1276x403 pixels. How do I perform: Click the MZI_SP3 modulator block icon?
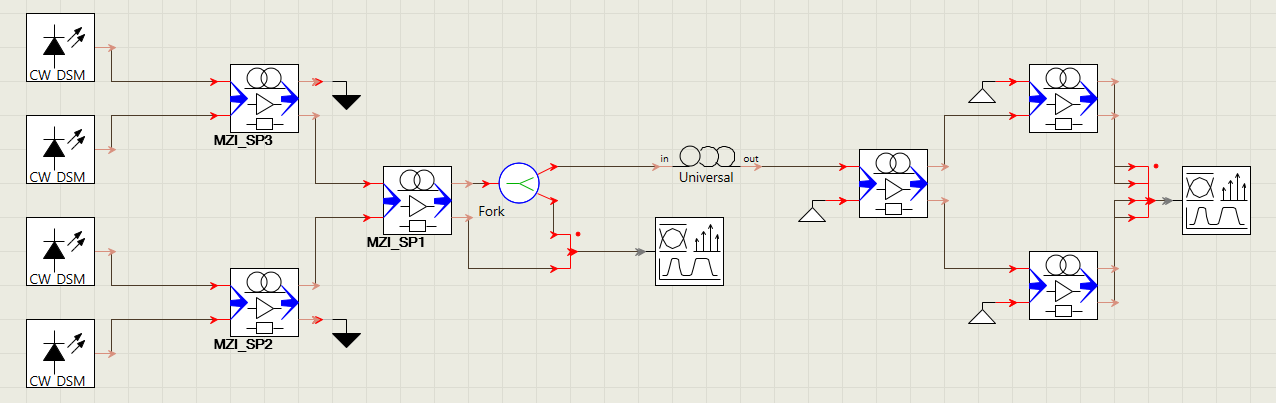point(264,99)
